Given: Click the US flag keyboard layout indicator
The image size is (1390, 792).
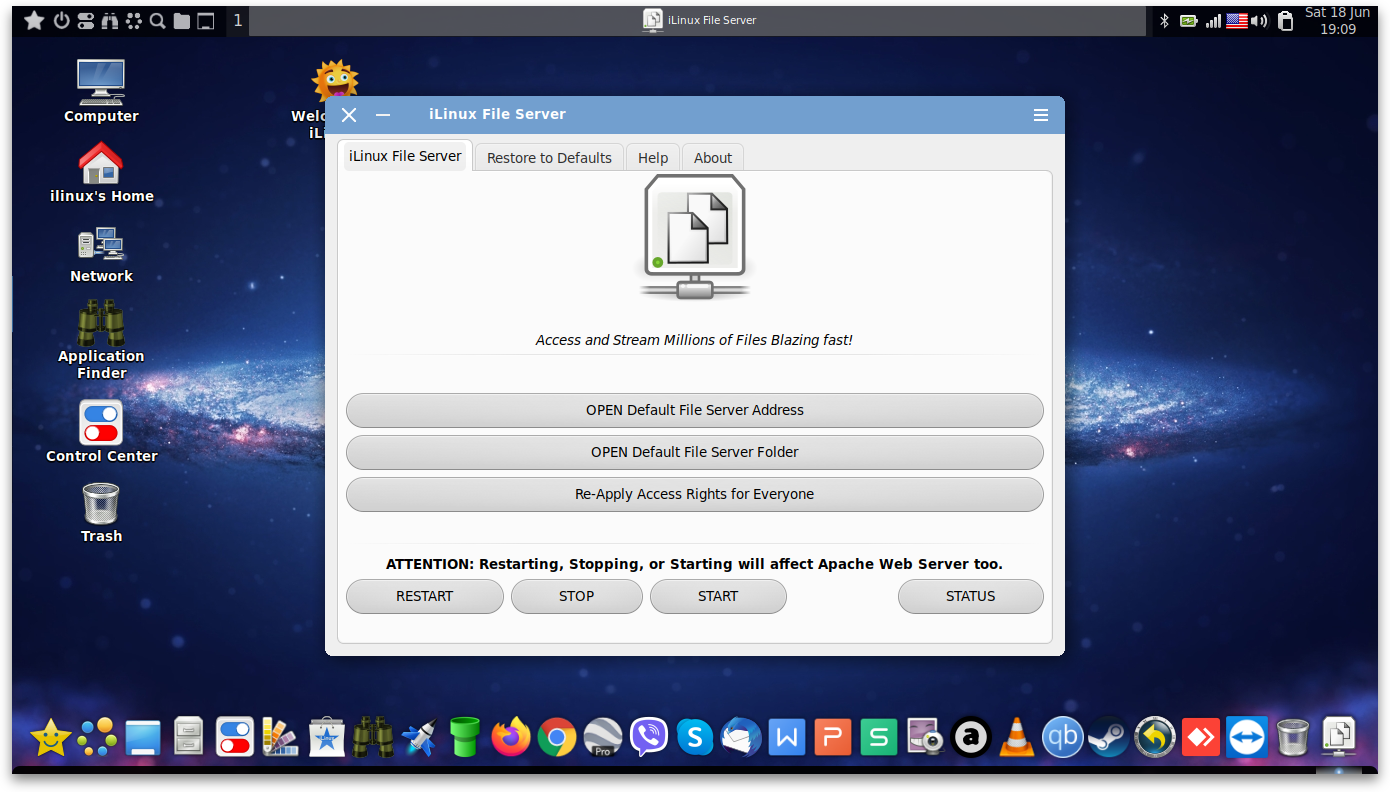Looking at the screenshot, I should 1237,20.
